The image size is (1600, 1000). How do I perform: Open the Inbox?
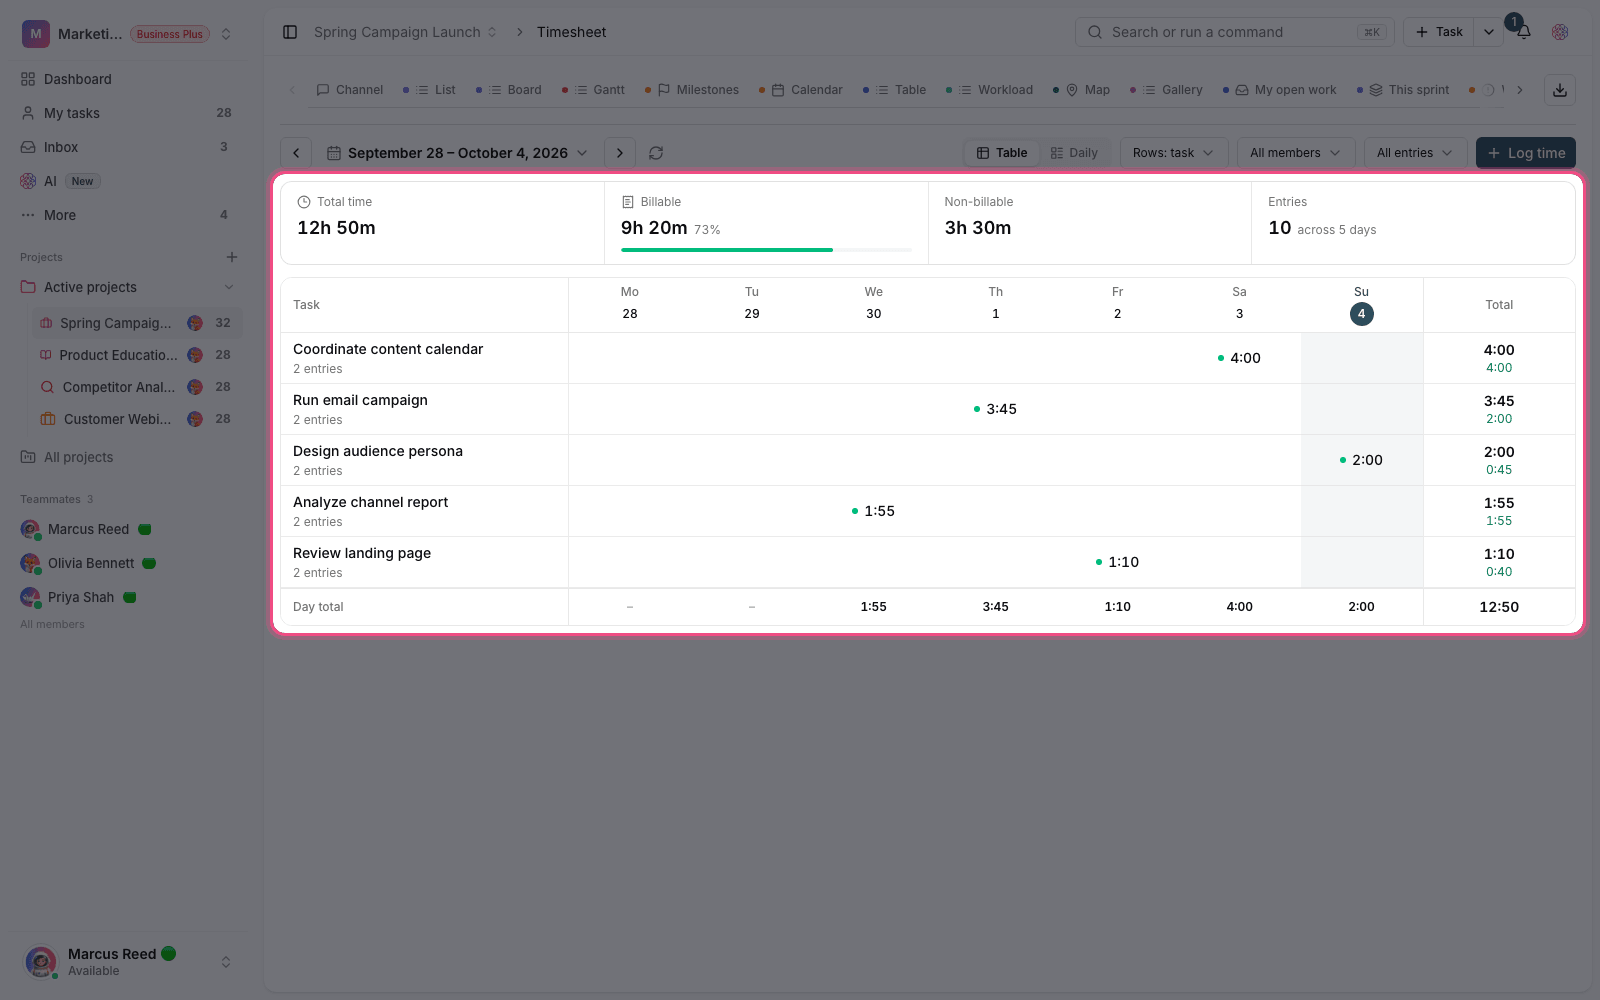131,147
